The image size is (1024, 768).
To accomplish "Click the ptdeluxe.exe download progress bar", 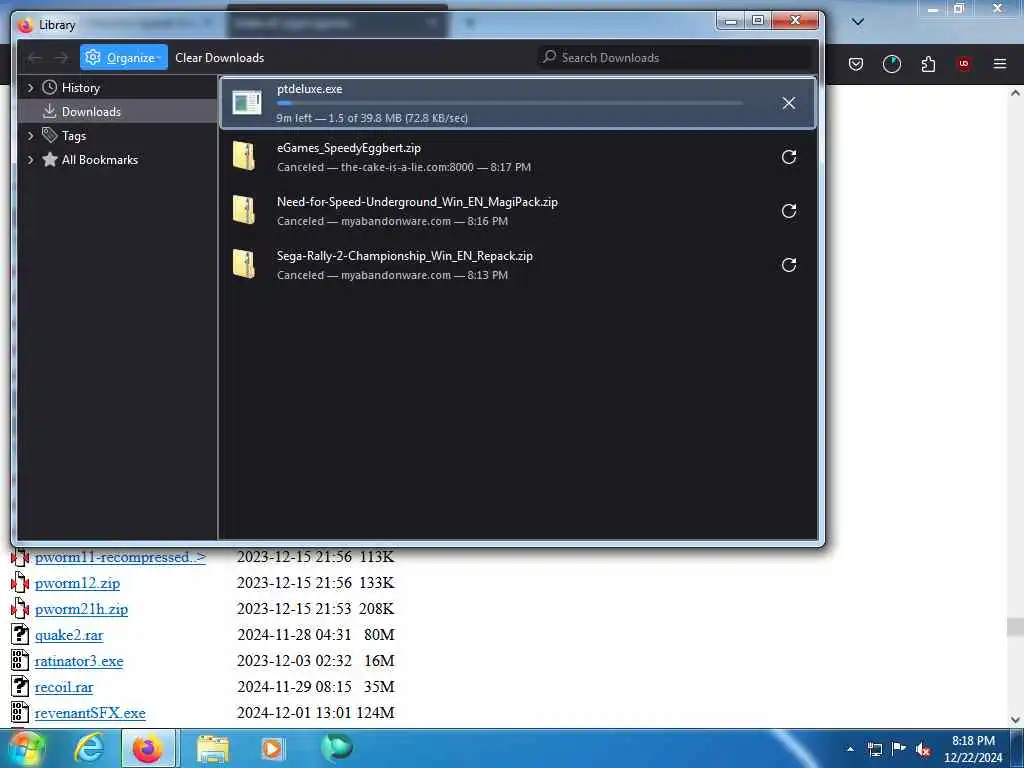I will [509, 103].
